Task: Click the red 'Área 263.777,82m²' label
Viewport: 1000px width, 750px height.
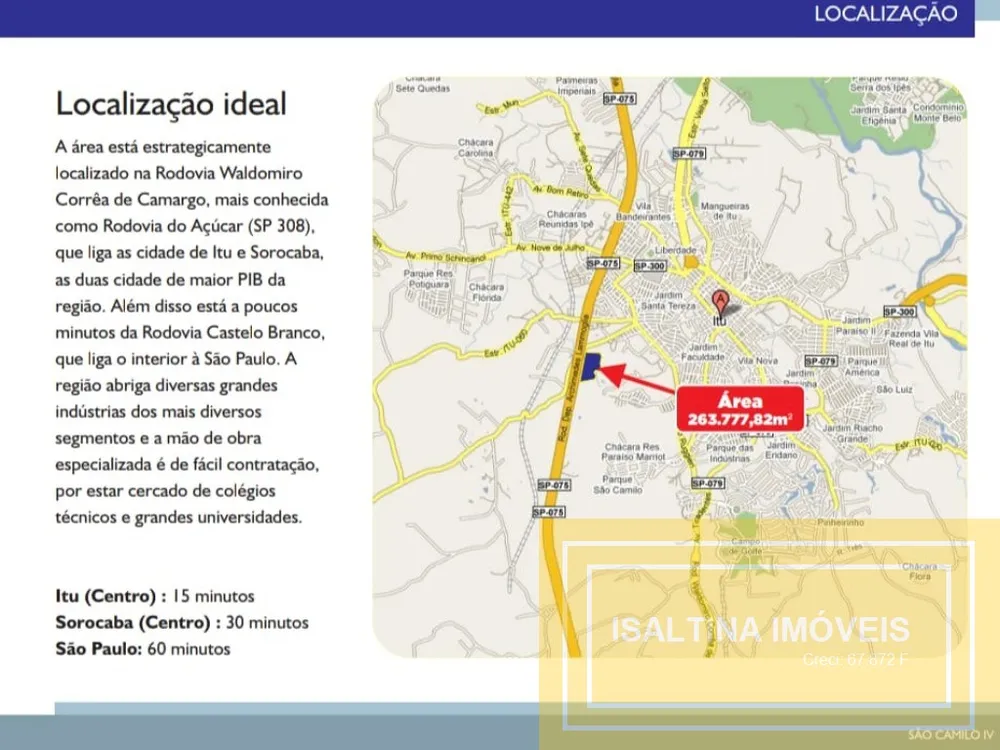Action: click(x=740, y=409)
